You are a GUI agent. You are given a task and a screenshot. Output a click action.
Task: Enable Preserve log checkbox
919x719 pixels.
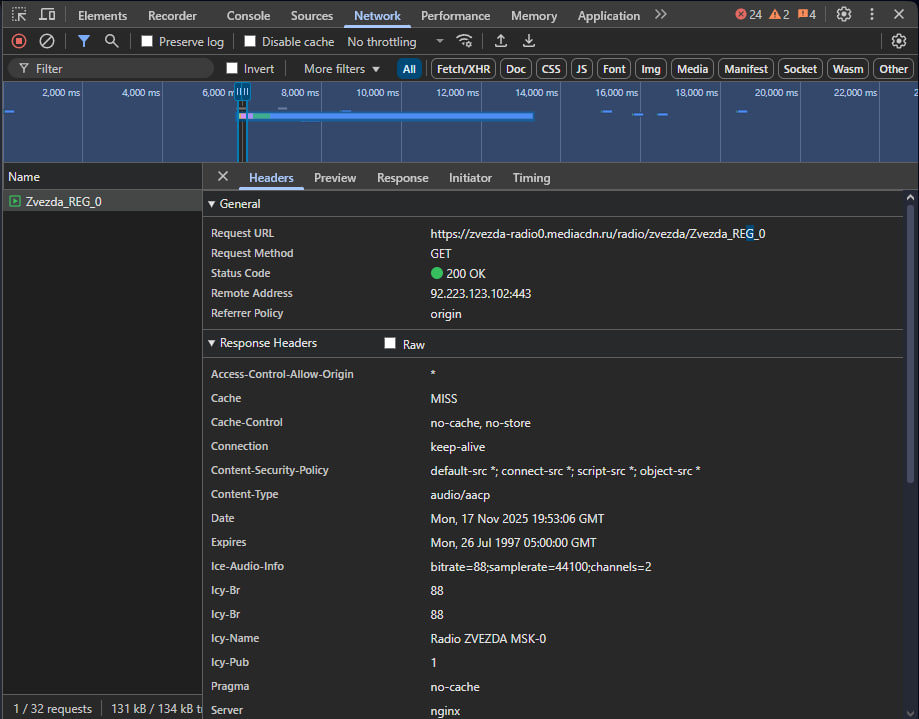[x=147, y=41]
